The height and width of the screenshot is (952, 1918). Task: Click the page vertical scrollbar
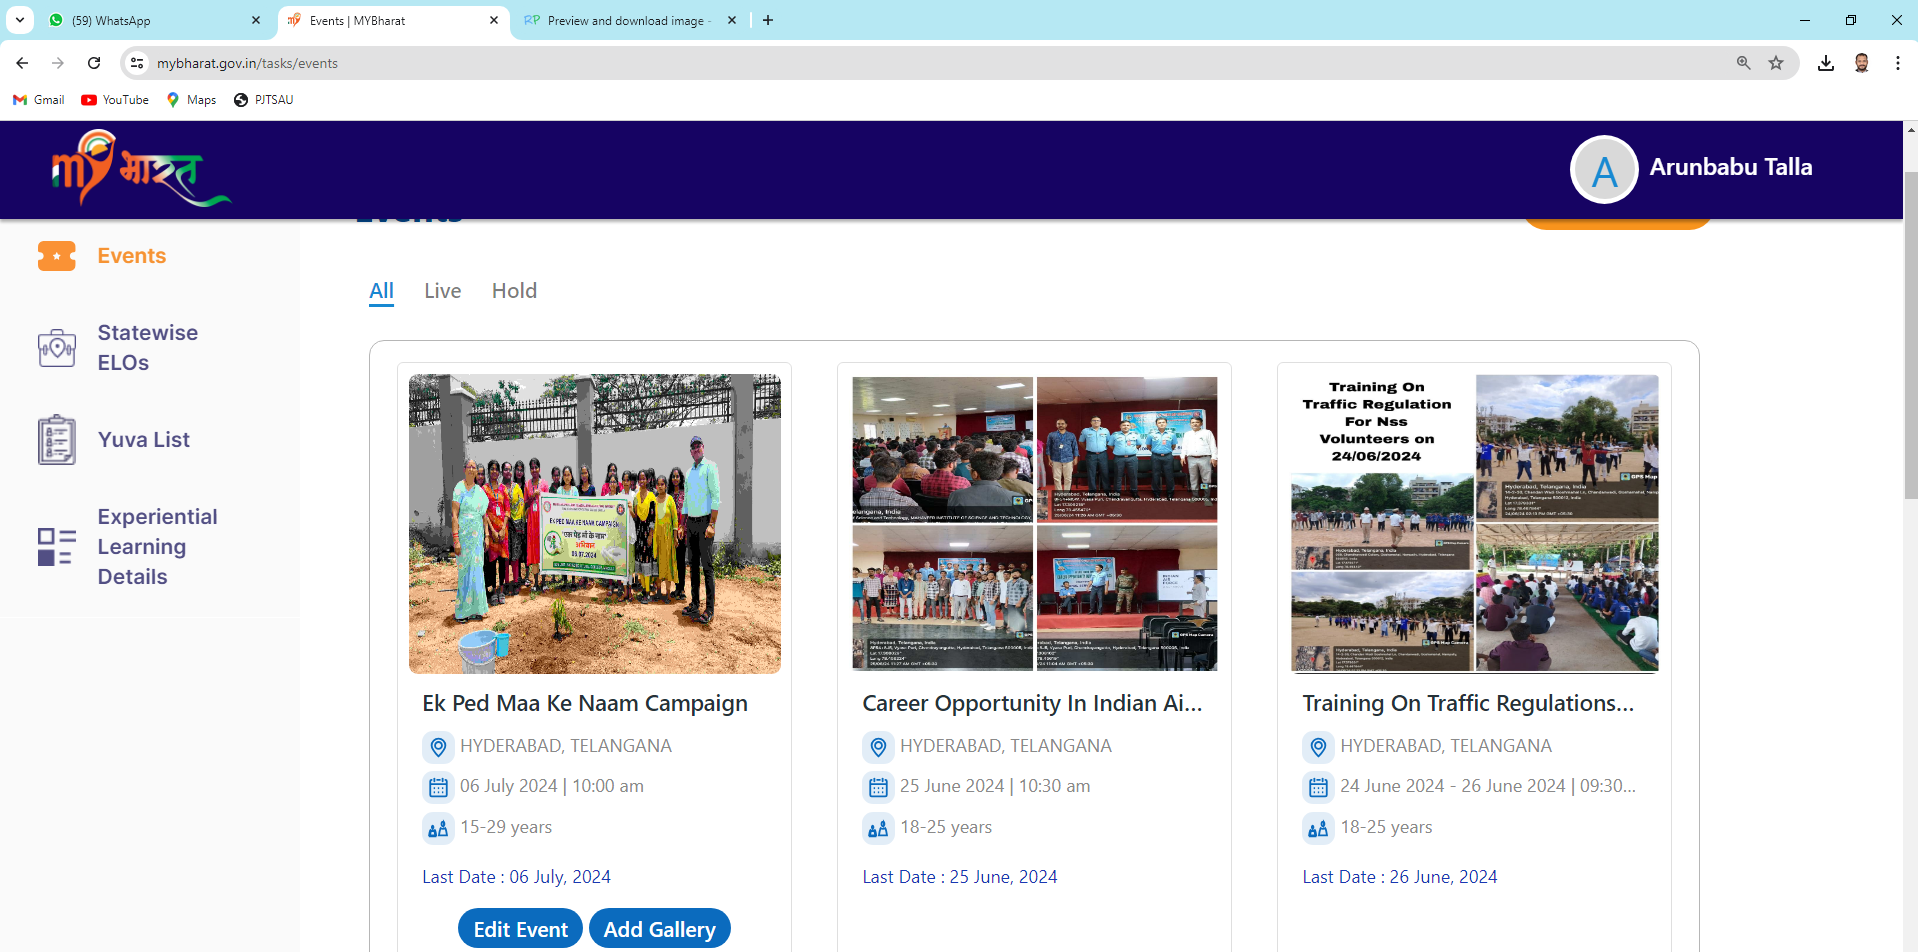(x=1911, y=335)
